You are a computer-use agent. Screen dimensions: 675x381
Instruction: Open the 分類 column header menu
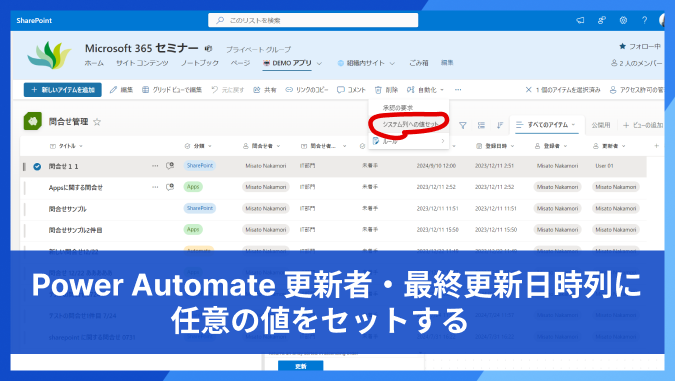tap(198, 146)
